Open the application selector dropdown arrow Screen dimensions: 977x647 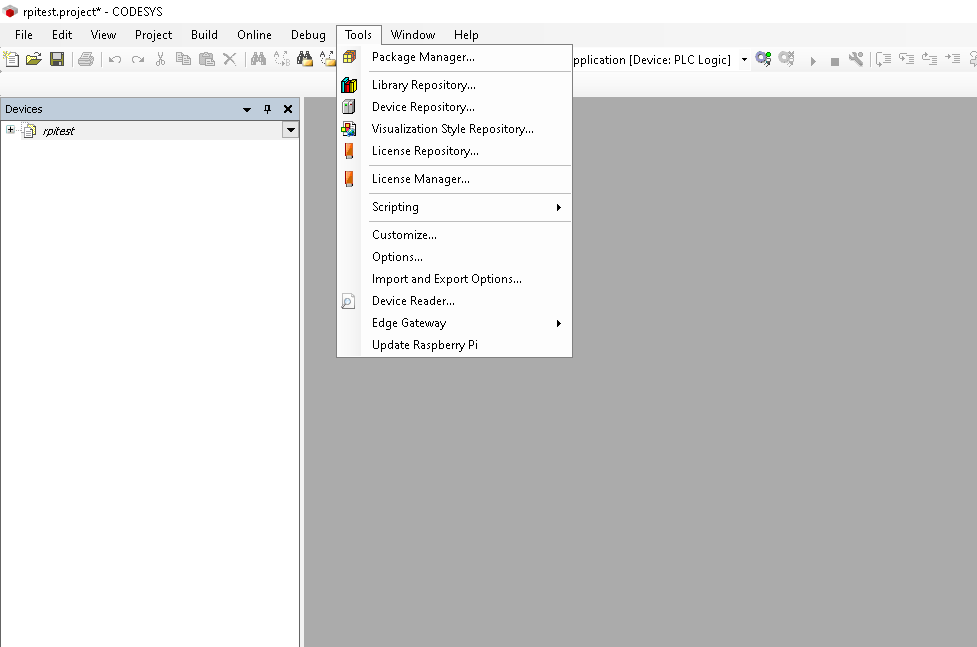(x=744, y=60)
